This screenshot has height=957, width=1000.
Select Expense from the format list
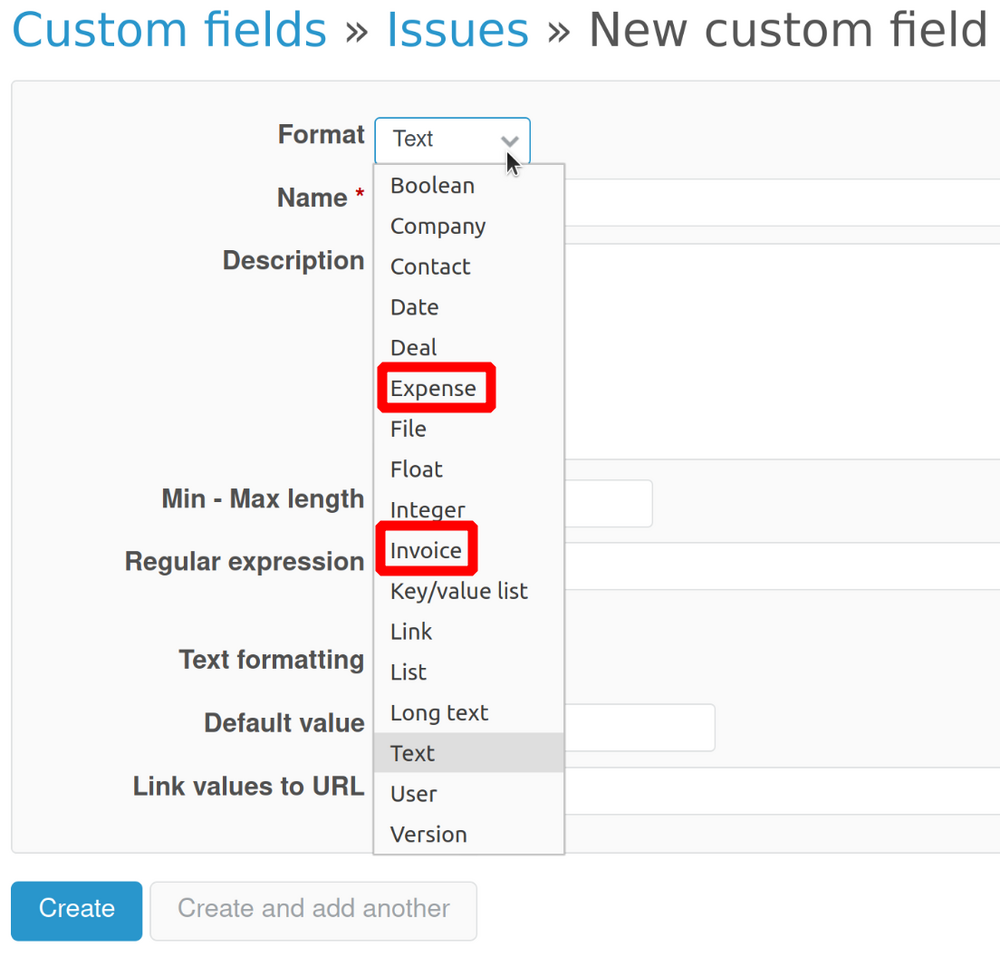pos(434,388)
